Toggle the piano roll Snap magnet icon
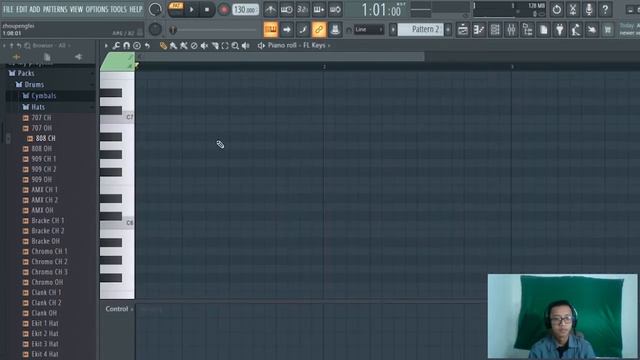This screenshot has width=640, height=360. pyautogui.click(x=127, y=46)
